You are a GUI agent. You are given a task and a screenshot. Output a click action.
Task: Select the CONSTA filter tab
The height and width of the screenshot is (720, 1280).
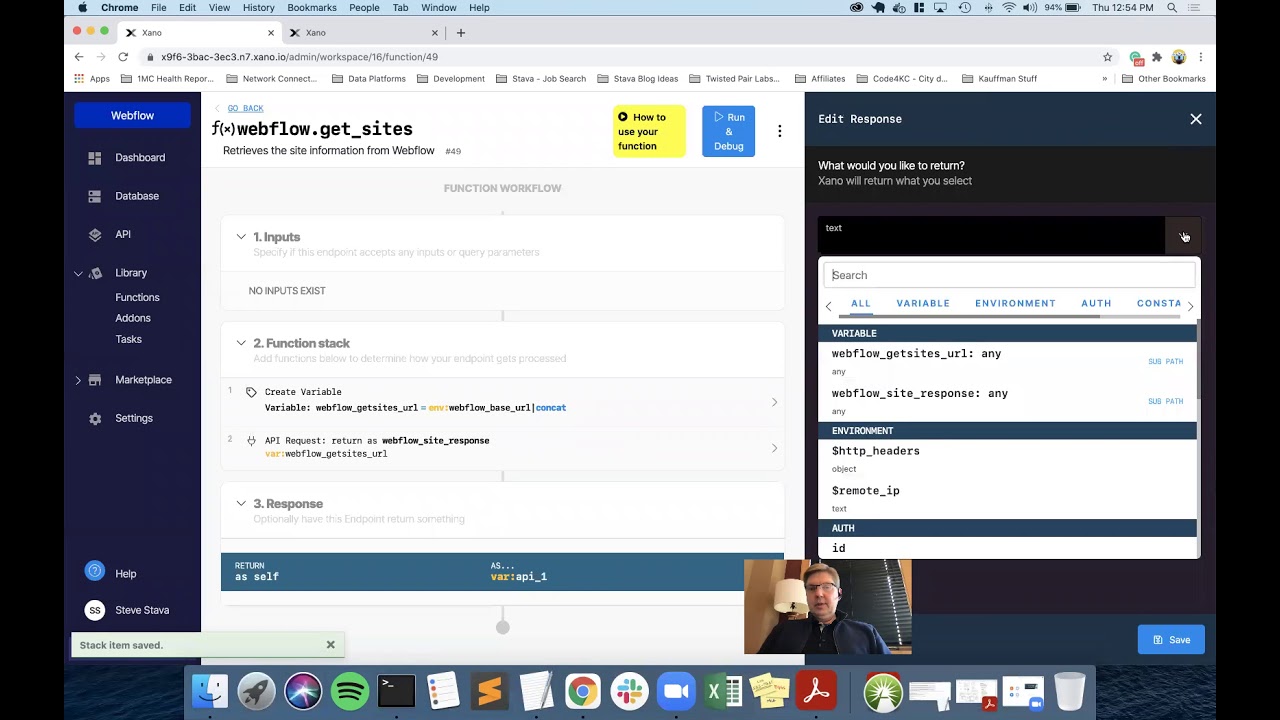click(1159, 303)
